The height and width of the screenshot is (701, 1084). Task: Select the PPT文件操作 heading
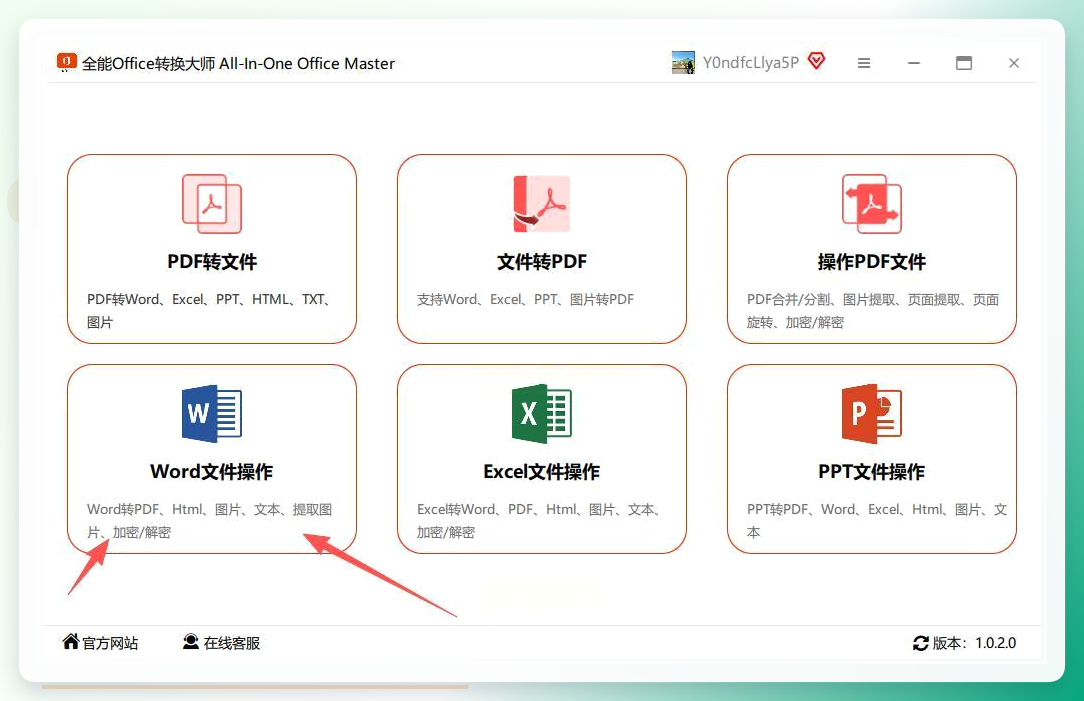tap(872, 471)
